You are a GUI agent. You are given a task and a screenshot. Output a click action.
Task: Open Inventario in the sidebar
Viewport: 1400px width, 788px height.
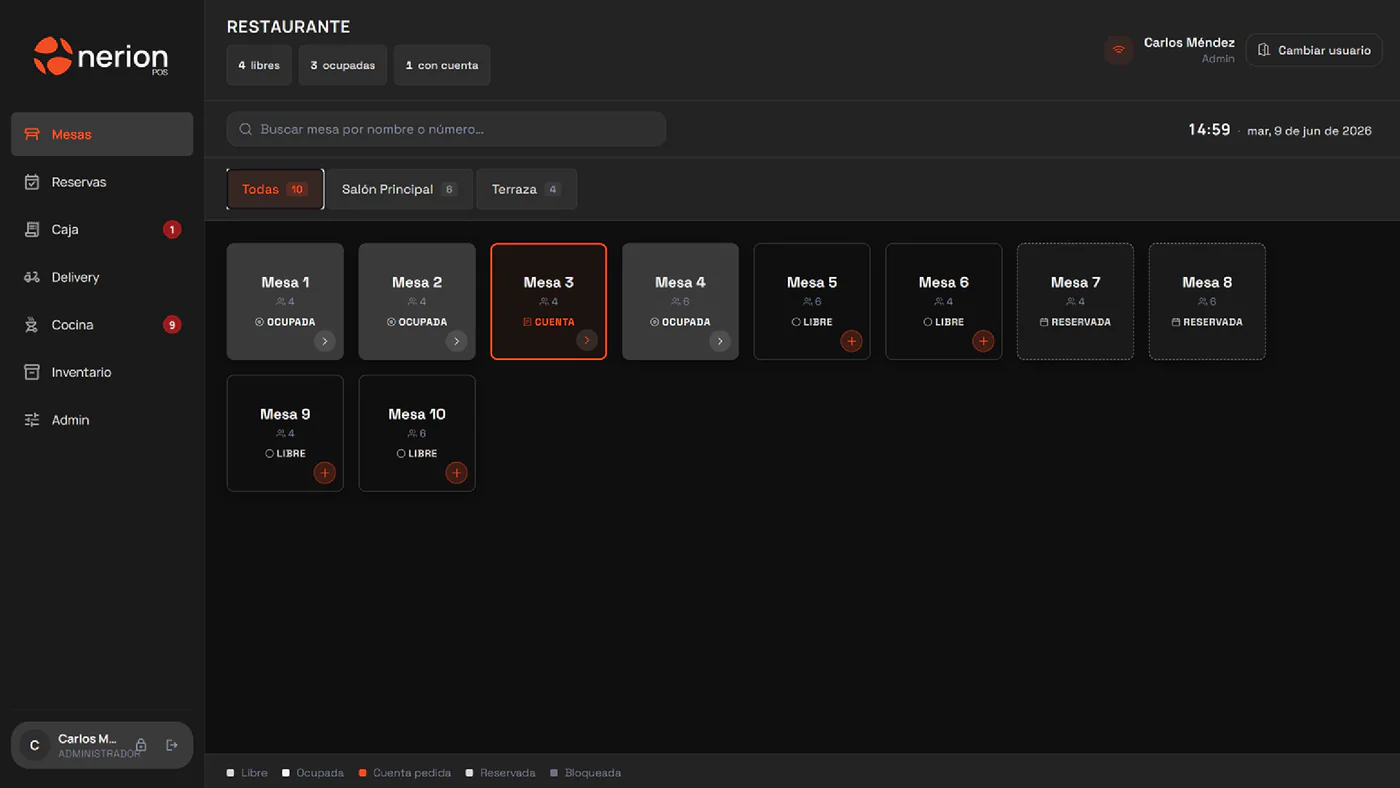click(x=102, y=372)
